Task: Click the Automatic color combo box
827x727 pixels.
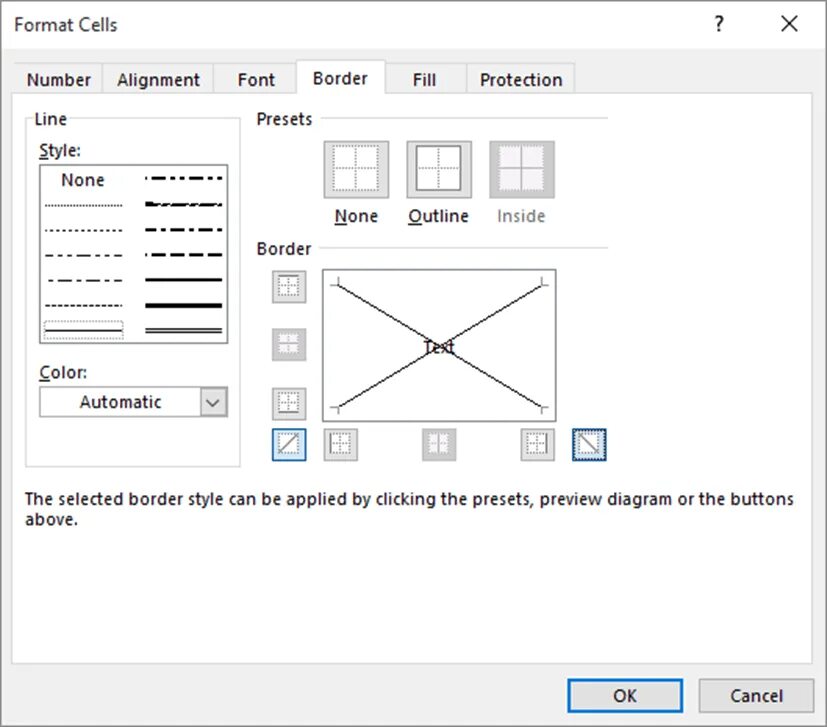Action: click(x=120, y=402)
